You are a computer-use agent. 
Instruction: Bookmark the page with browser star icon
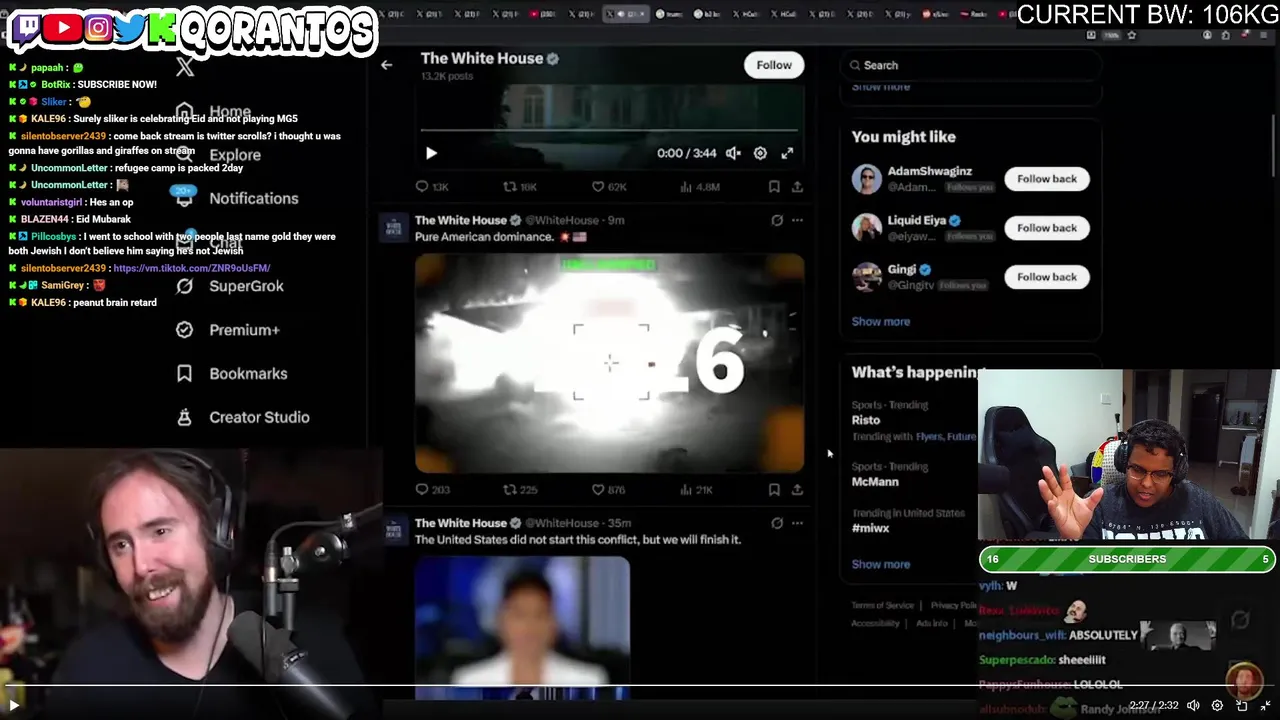tap(1131, 35)
